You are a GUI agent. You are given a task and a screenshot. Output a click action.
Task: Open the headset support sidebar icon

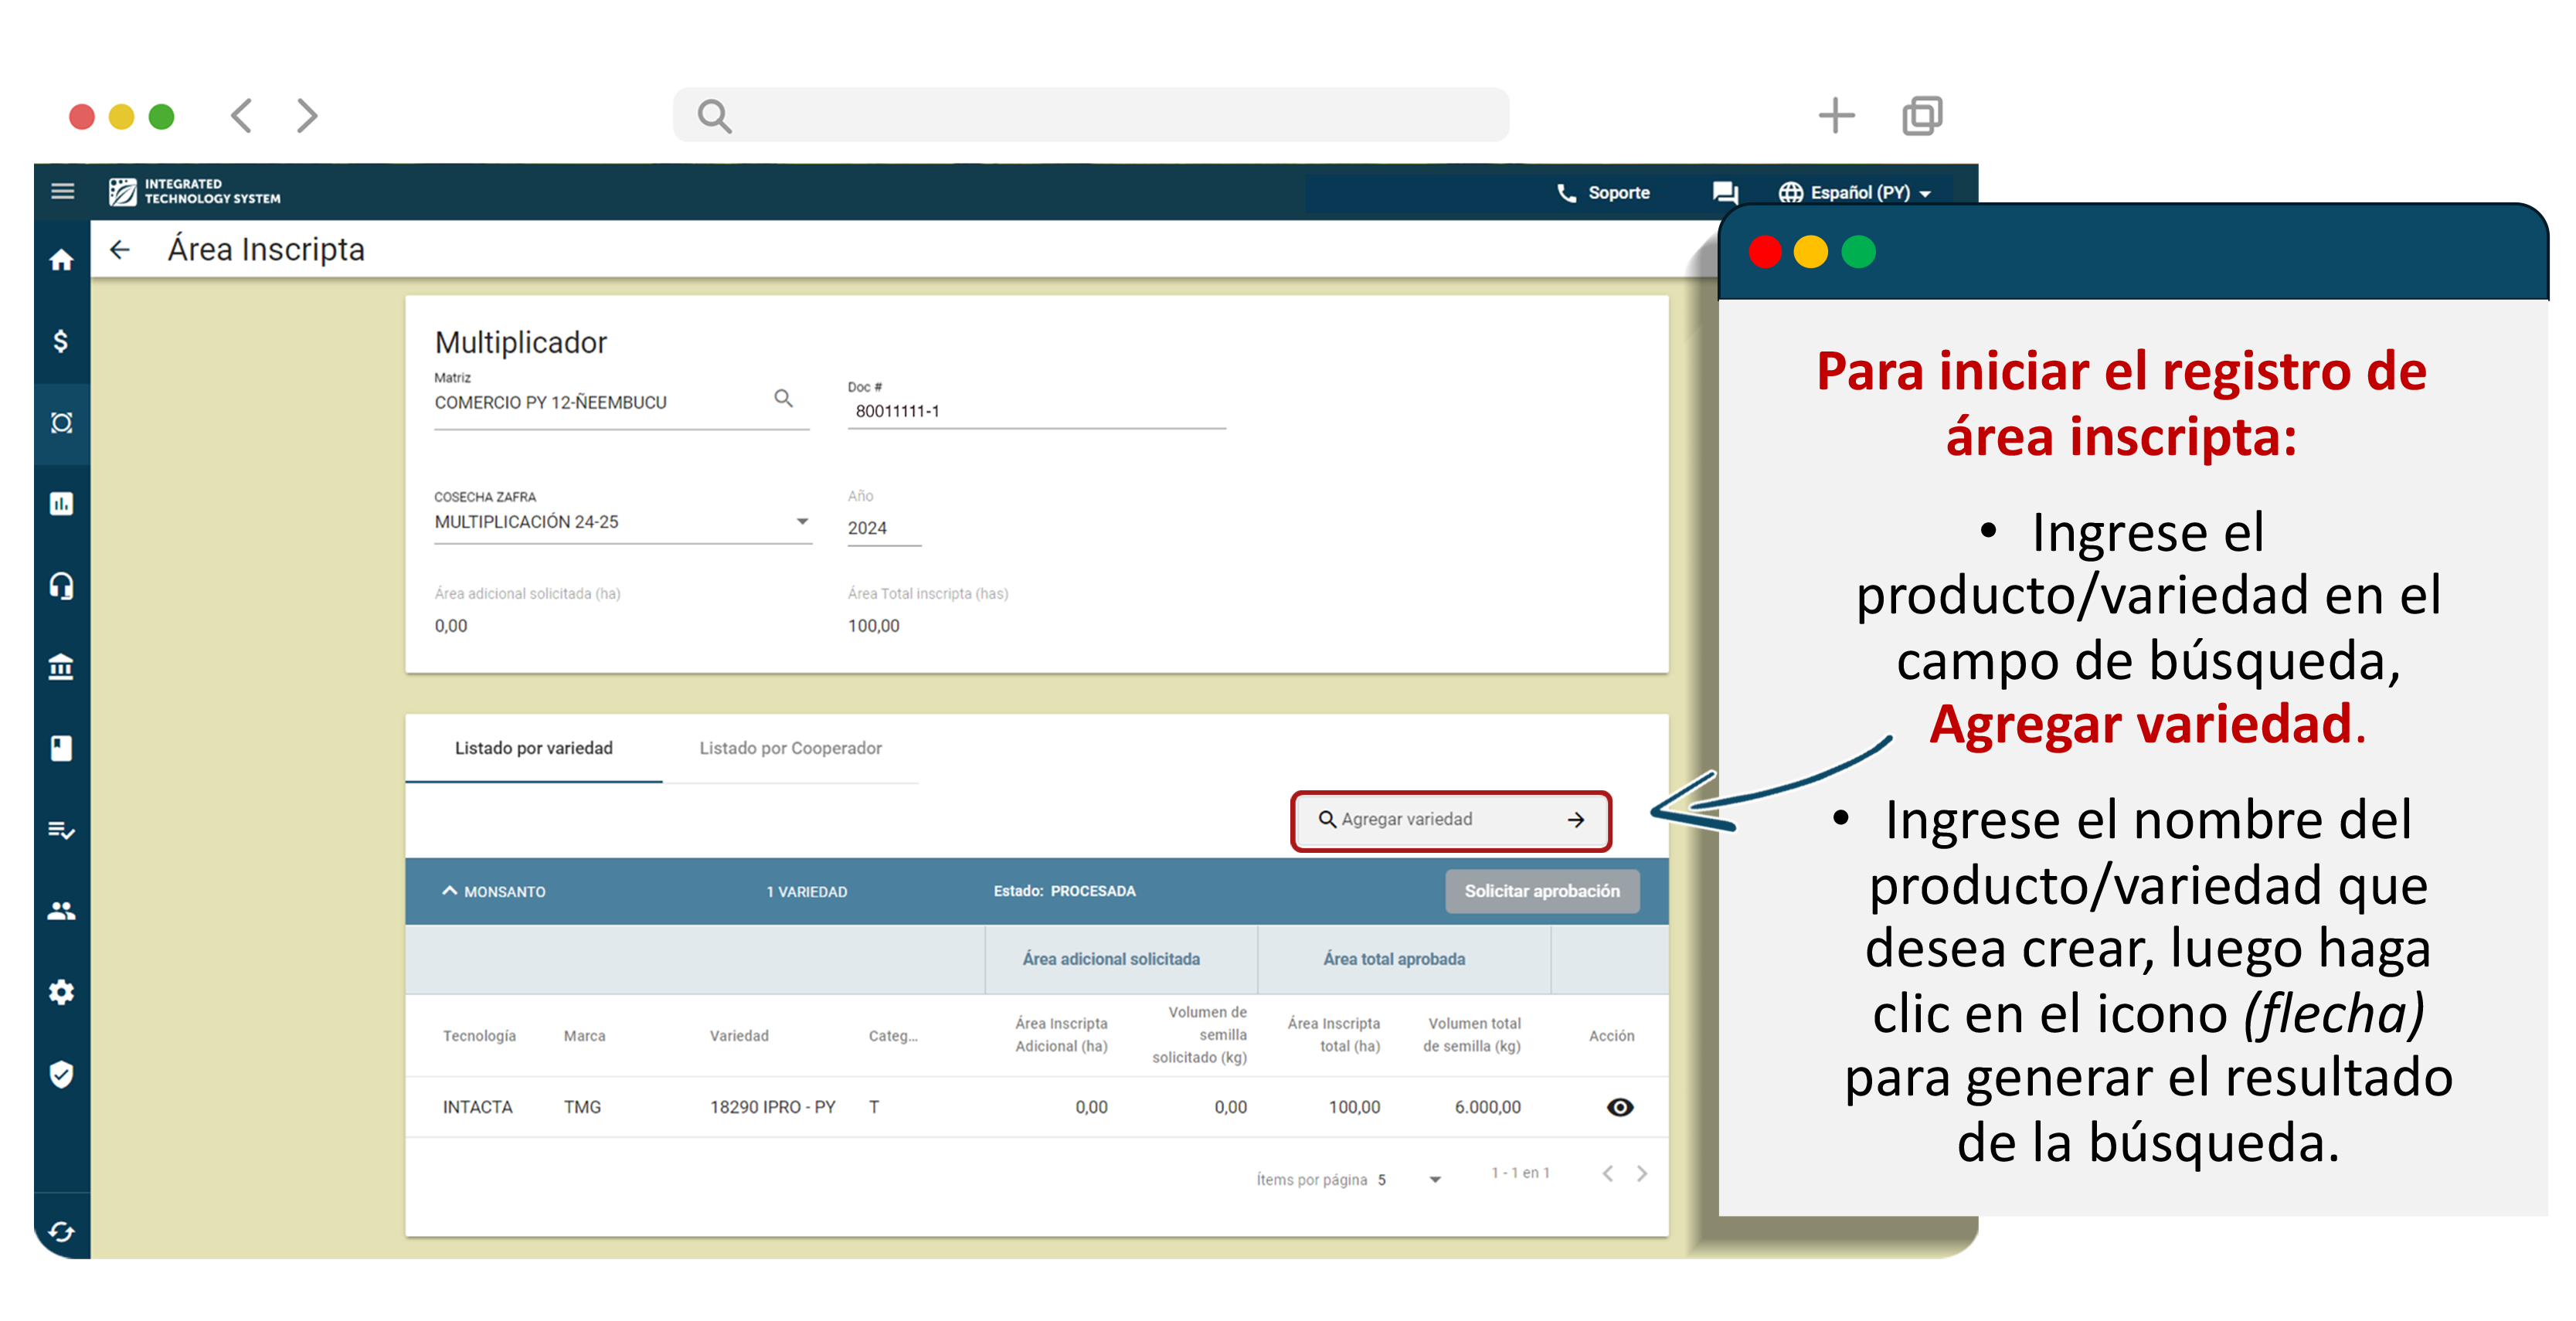click(62, 585)
